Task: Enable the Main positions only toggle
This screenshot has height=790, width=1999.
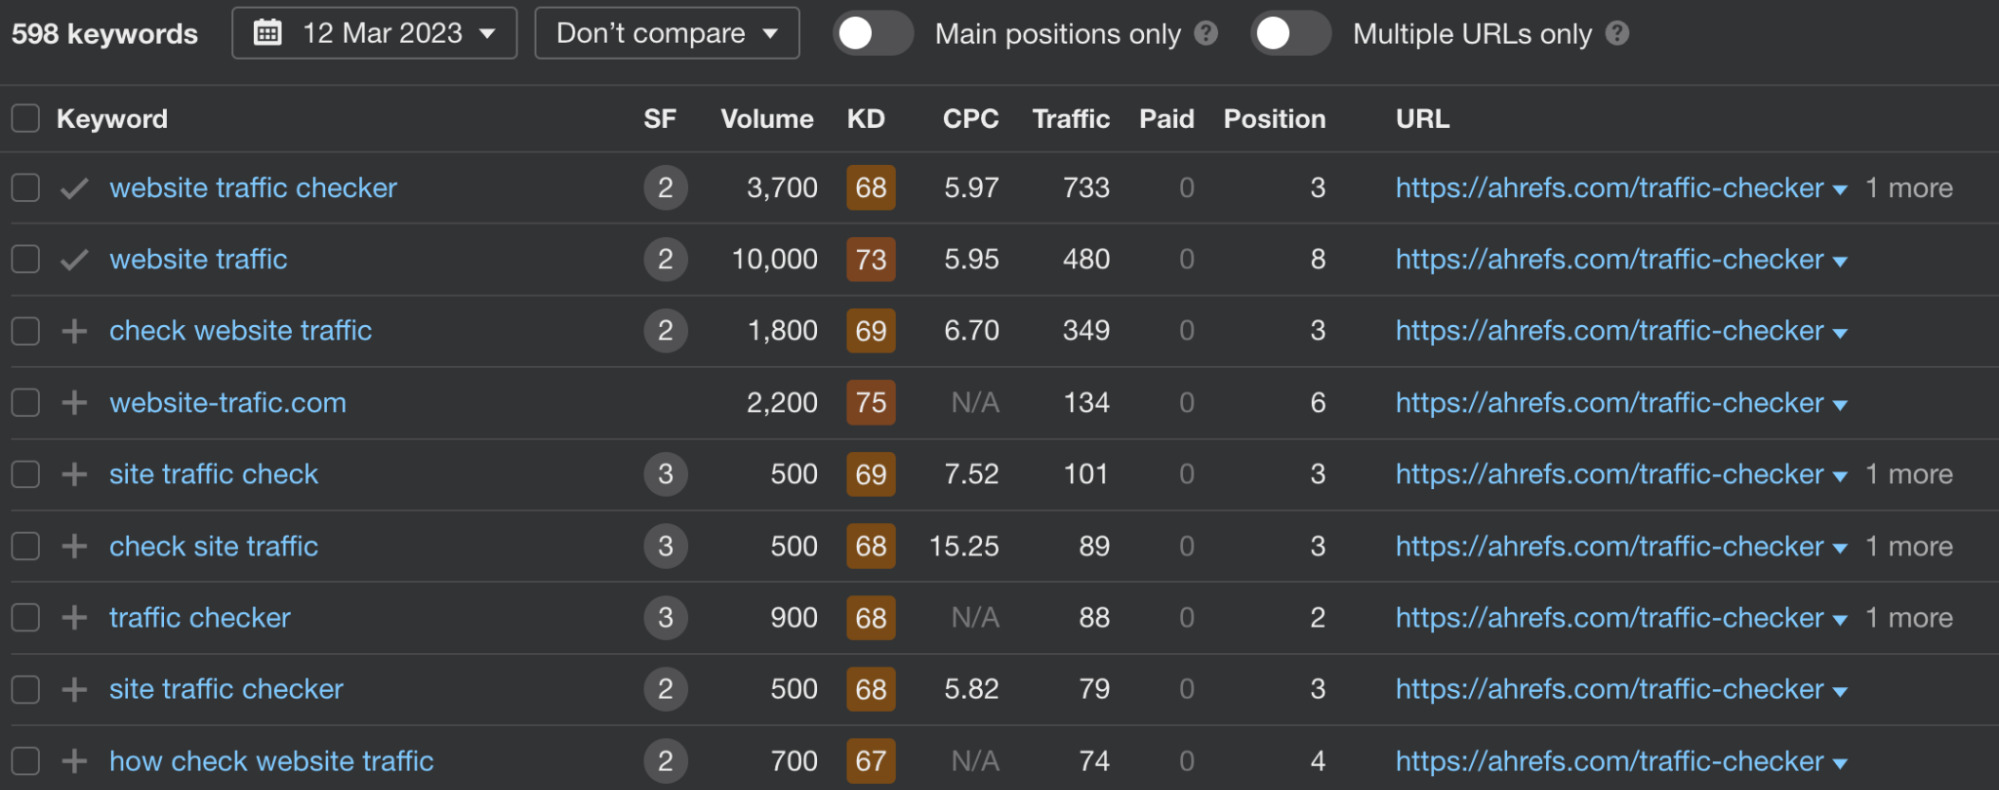Action: (x=872, y=34)
